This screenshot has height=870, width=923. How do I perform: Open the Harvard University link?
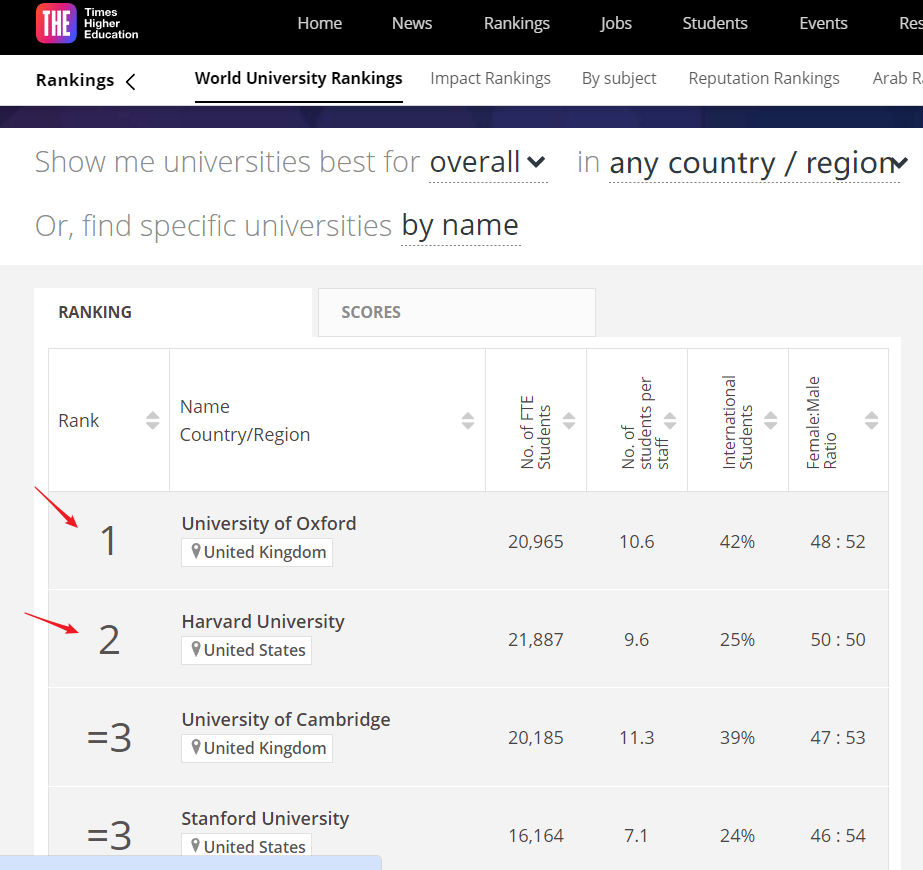click(x=262, y=621)
